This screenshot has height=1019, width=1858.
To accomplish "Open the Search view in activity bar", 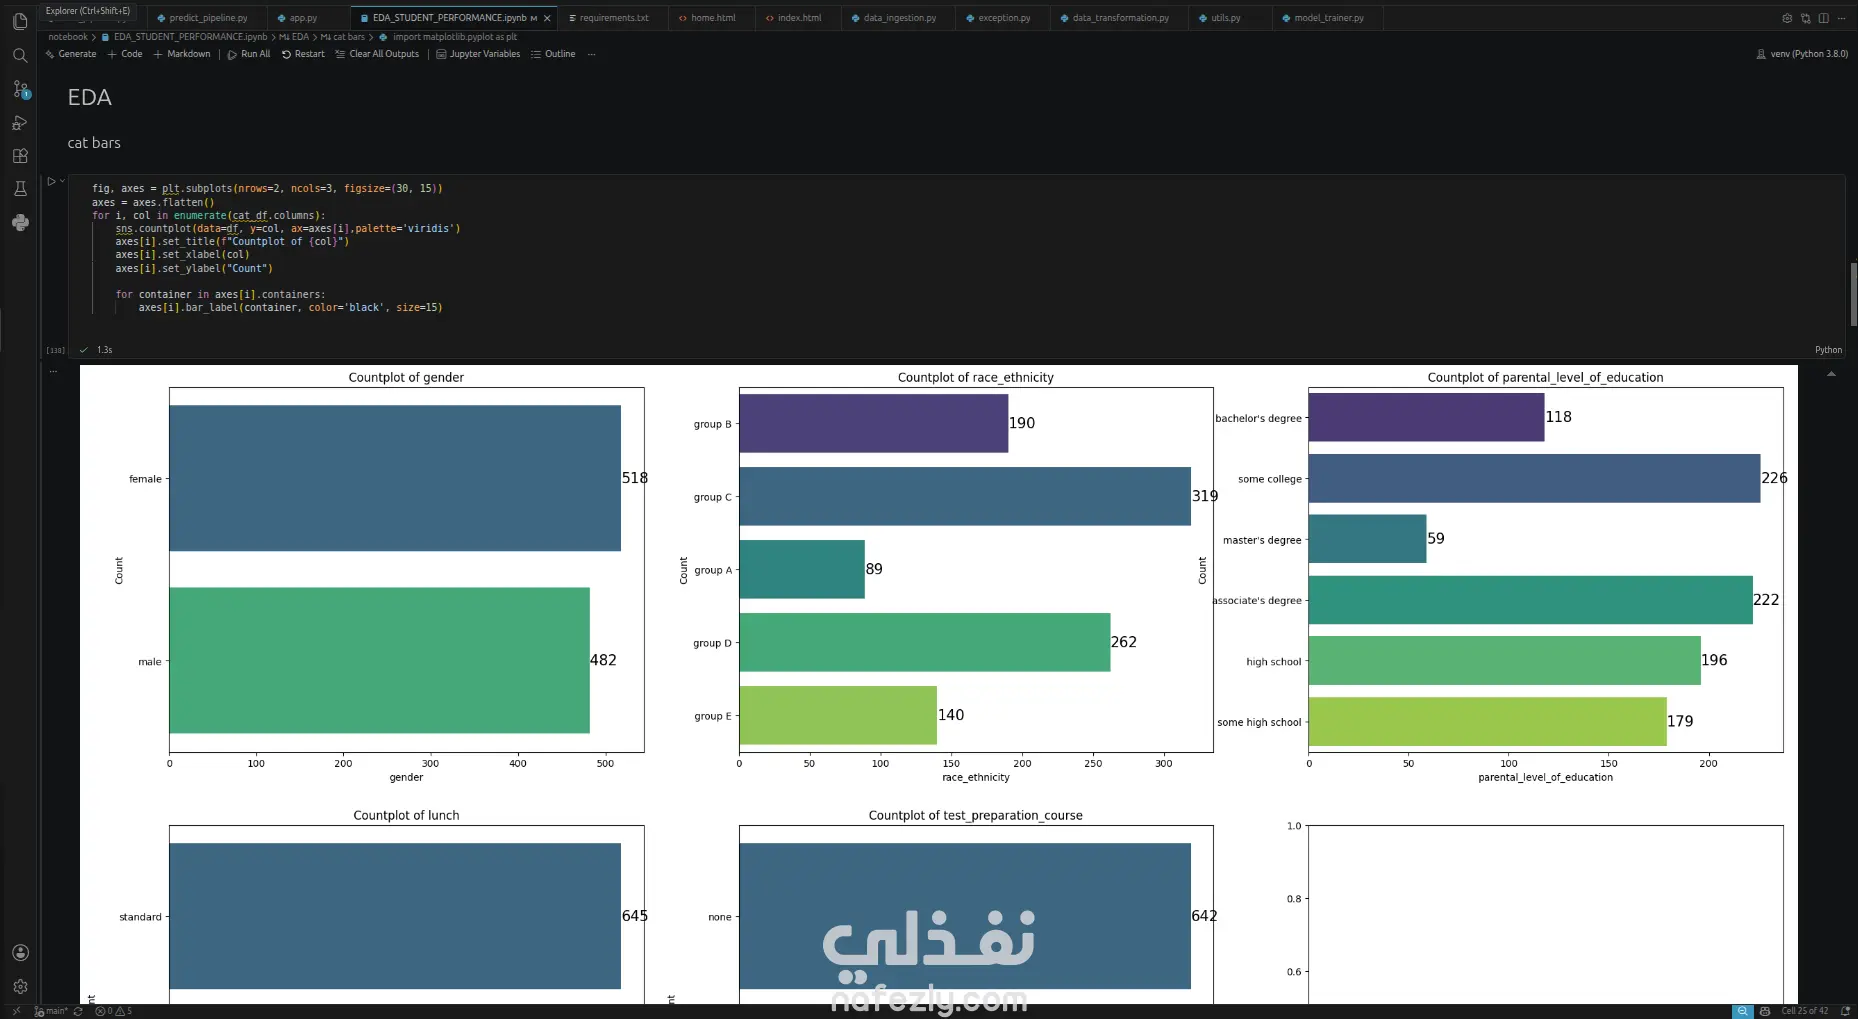I will (x=20, y=56).
